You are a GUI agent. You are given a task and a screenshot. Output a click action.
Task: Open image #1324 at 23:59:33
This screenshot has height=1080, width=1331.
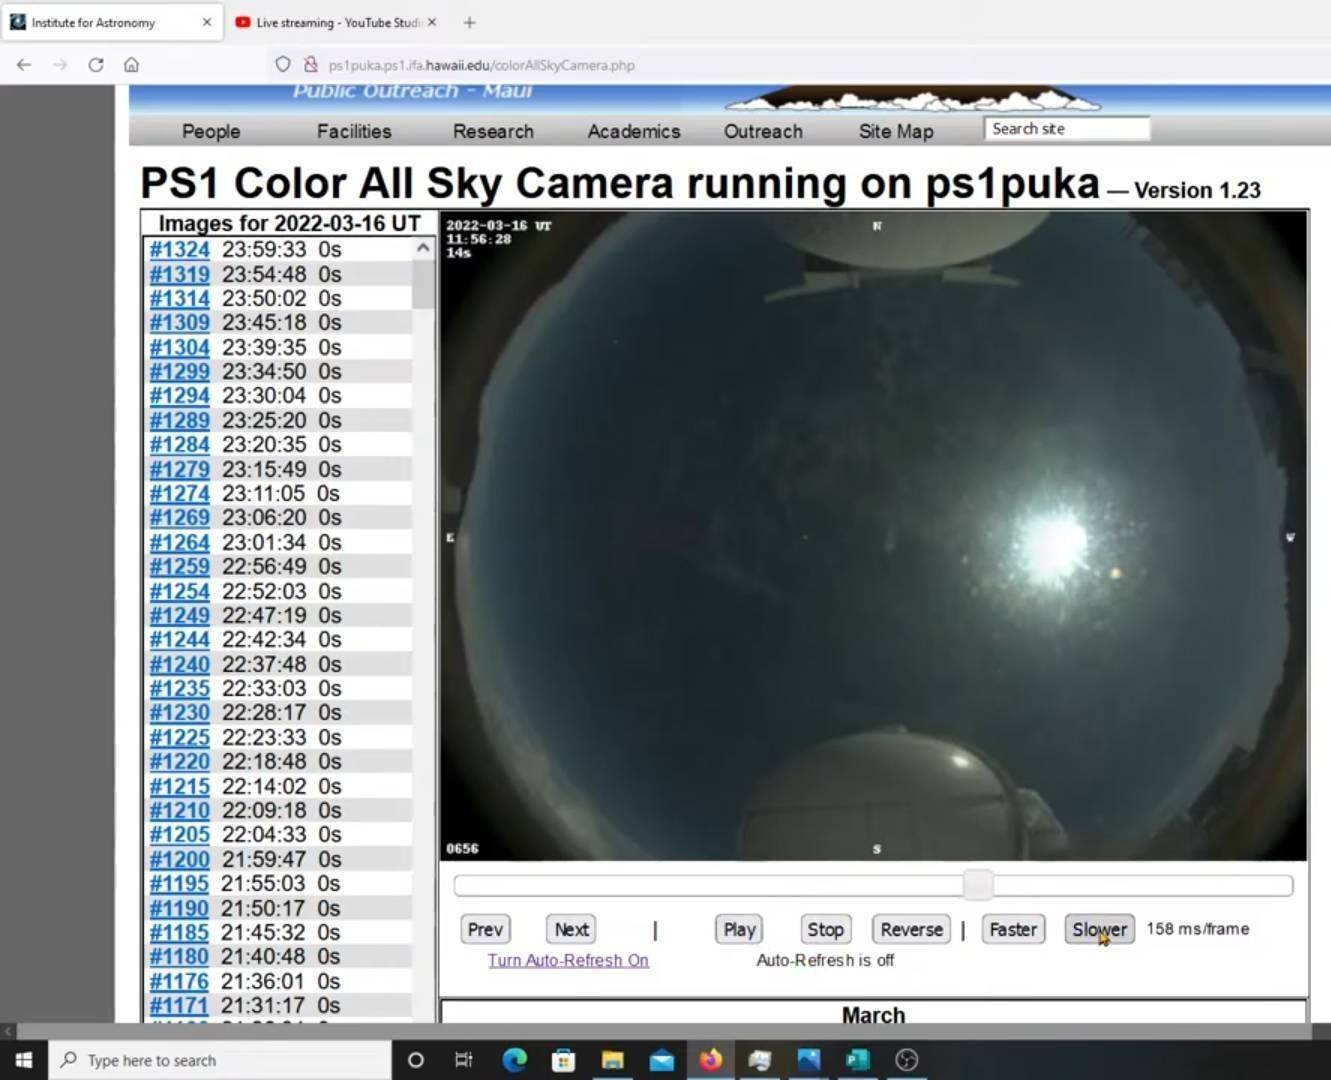[179, 250]
